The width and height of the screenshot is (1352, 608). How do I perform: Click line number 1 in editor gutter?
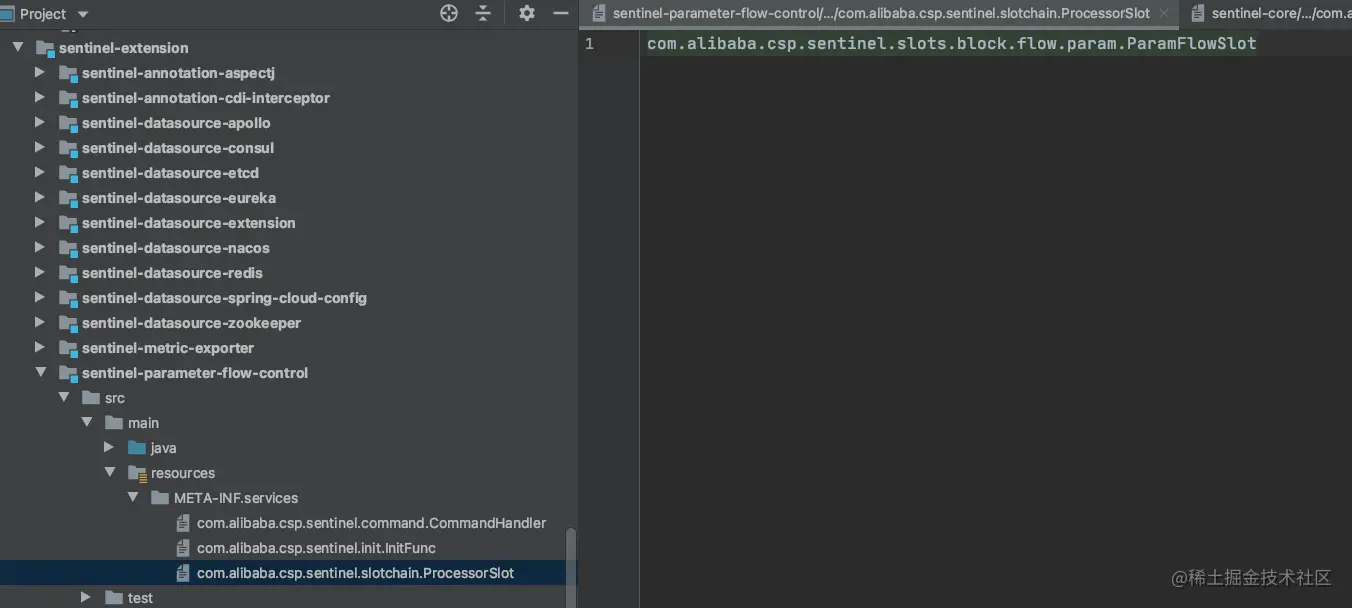click(589, 44)
